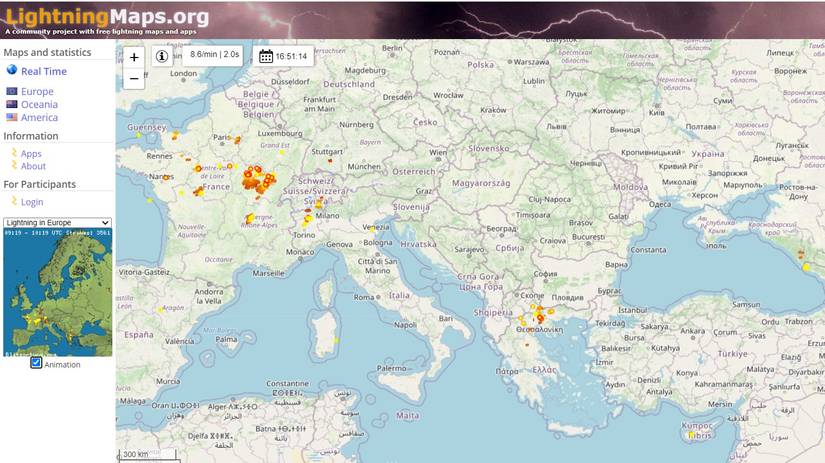This screenshot has width=825, height=463.
Task: Select Europe in Maps and statistics
Action: coord(37,91)
